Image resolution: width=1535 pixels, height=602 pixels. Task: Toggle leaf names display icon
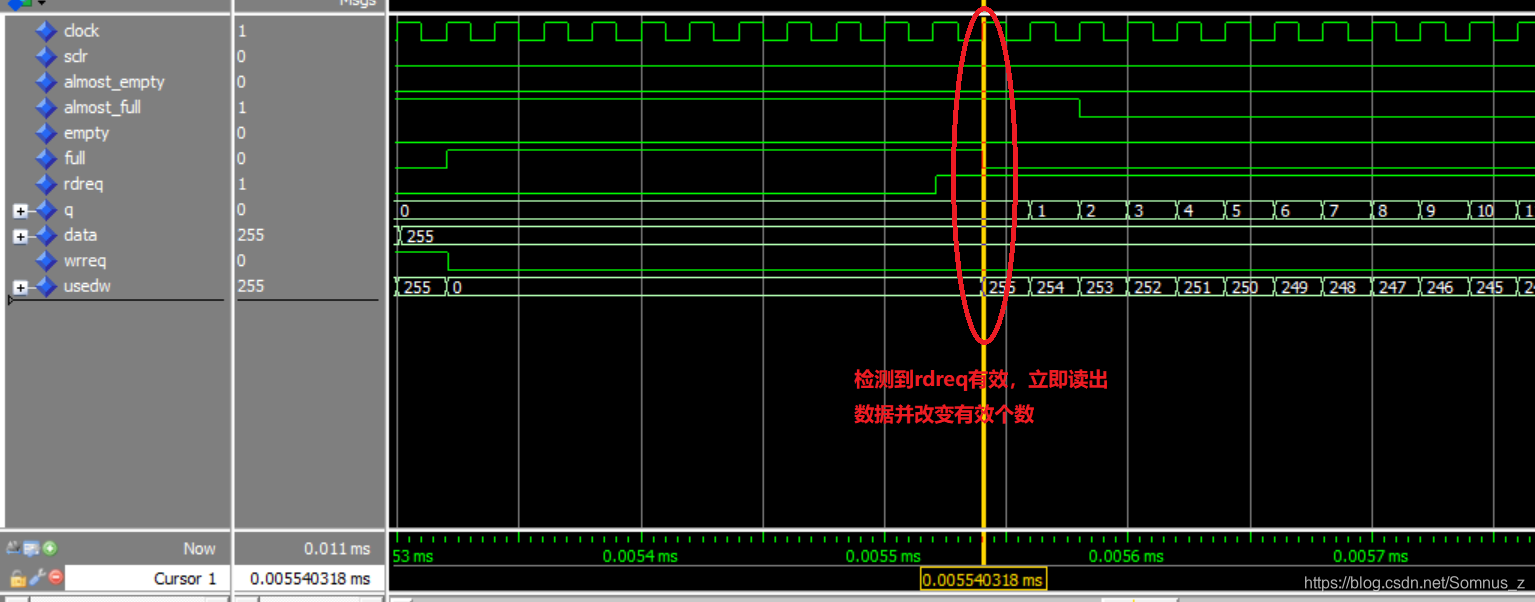coord(13,548)
